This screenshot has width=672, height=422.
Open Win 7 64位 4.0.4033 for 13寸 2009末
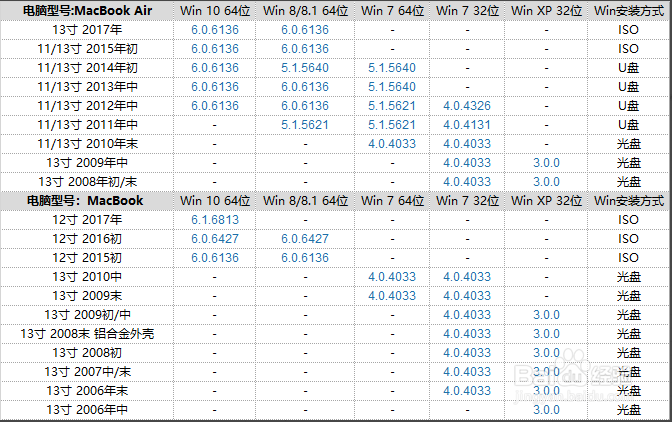[392, 296]
